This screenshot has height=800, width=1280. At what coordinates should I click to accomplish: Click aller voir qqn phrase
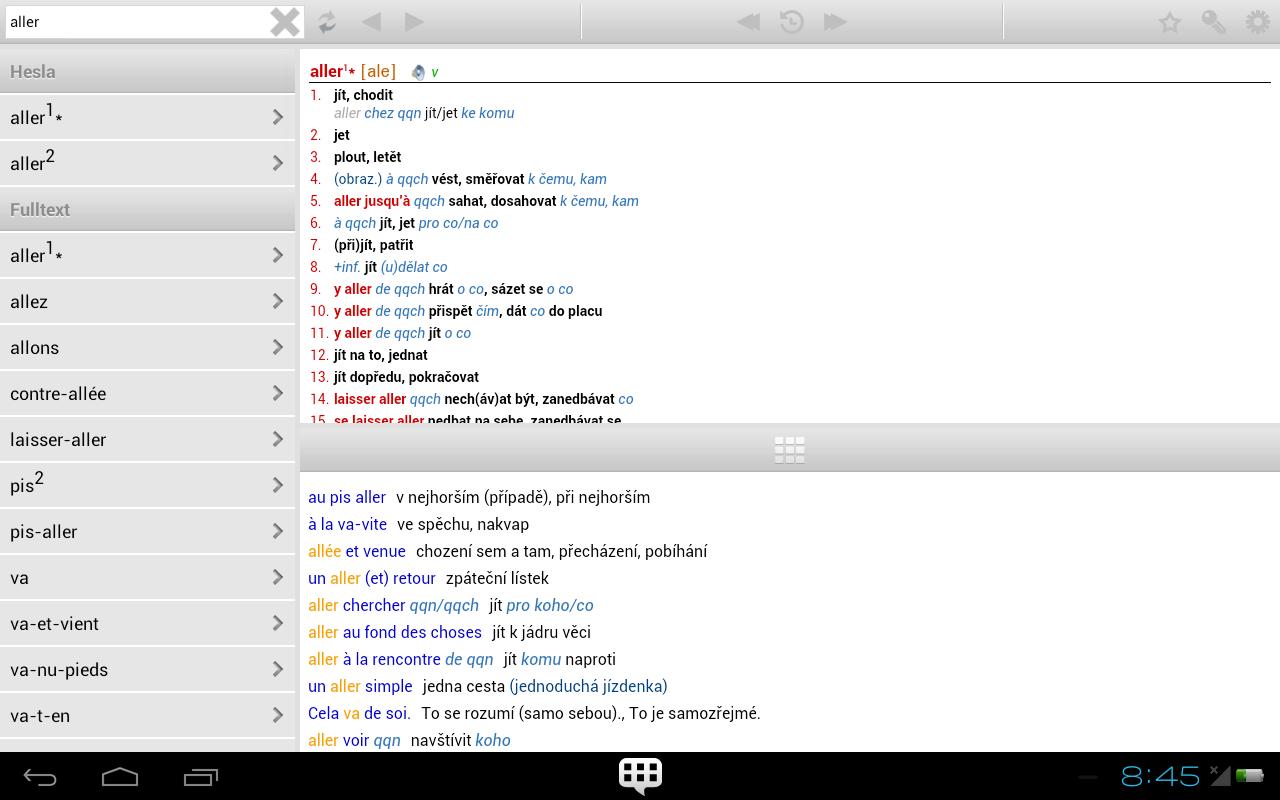[x=354, y=740]
